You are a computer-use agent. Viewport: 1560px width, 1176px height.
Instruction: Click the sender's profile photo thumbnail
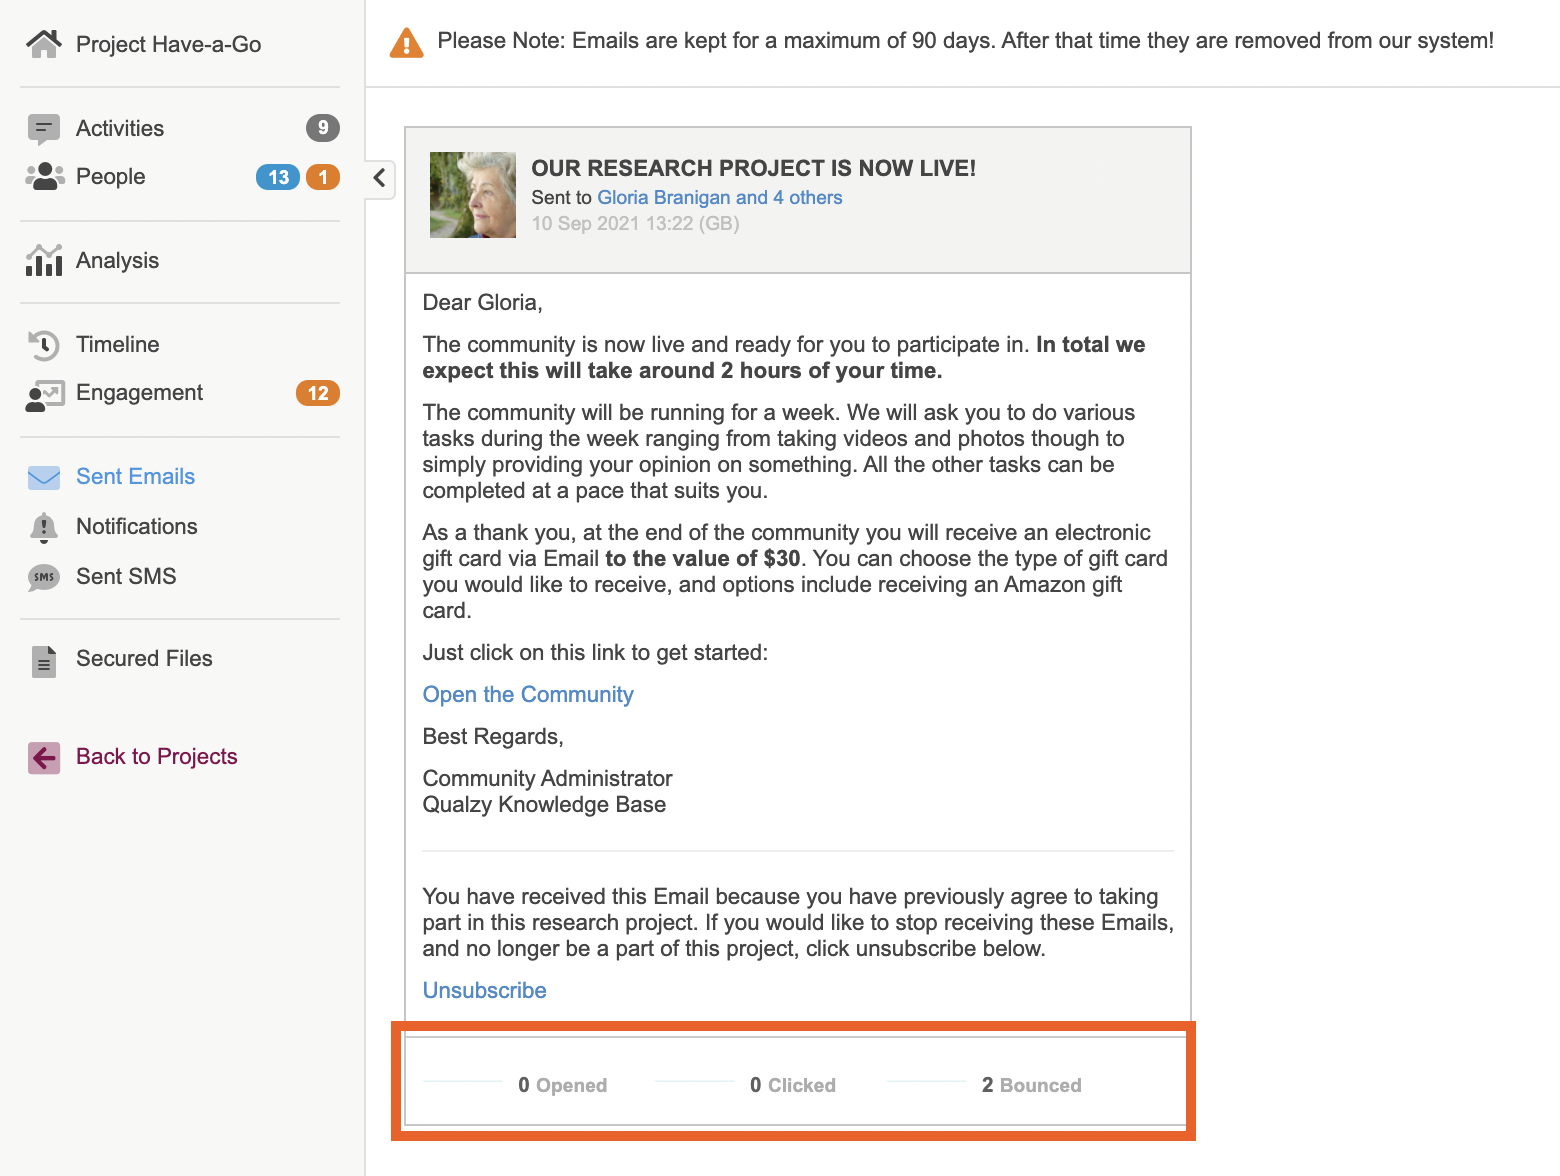tap(473, 195)
